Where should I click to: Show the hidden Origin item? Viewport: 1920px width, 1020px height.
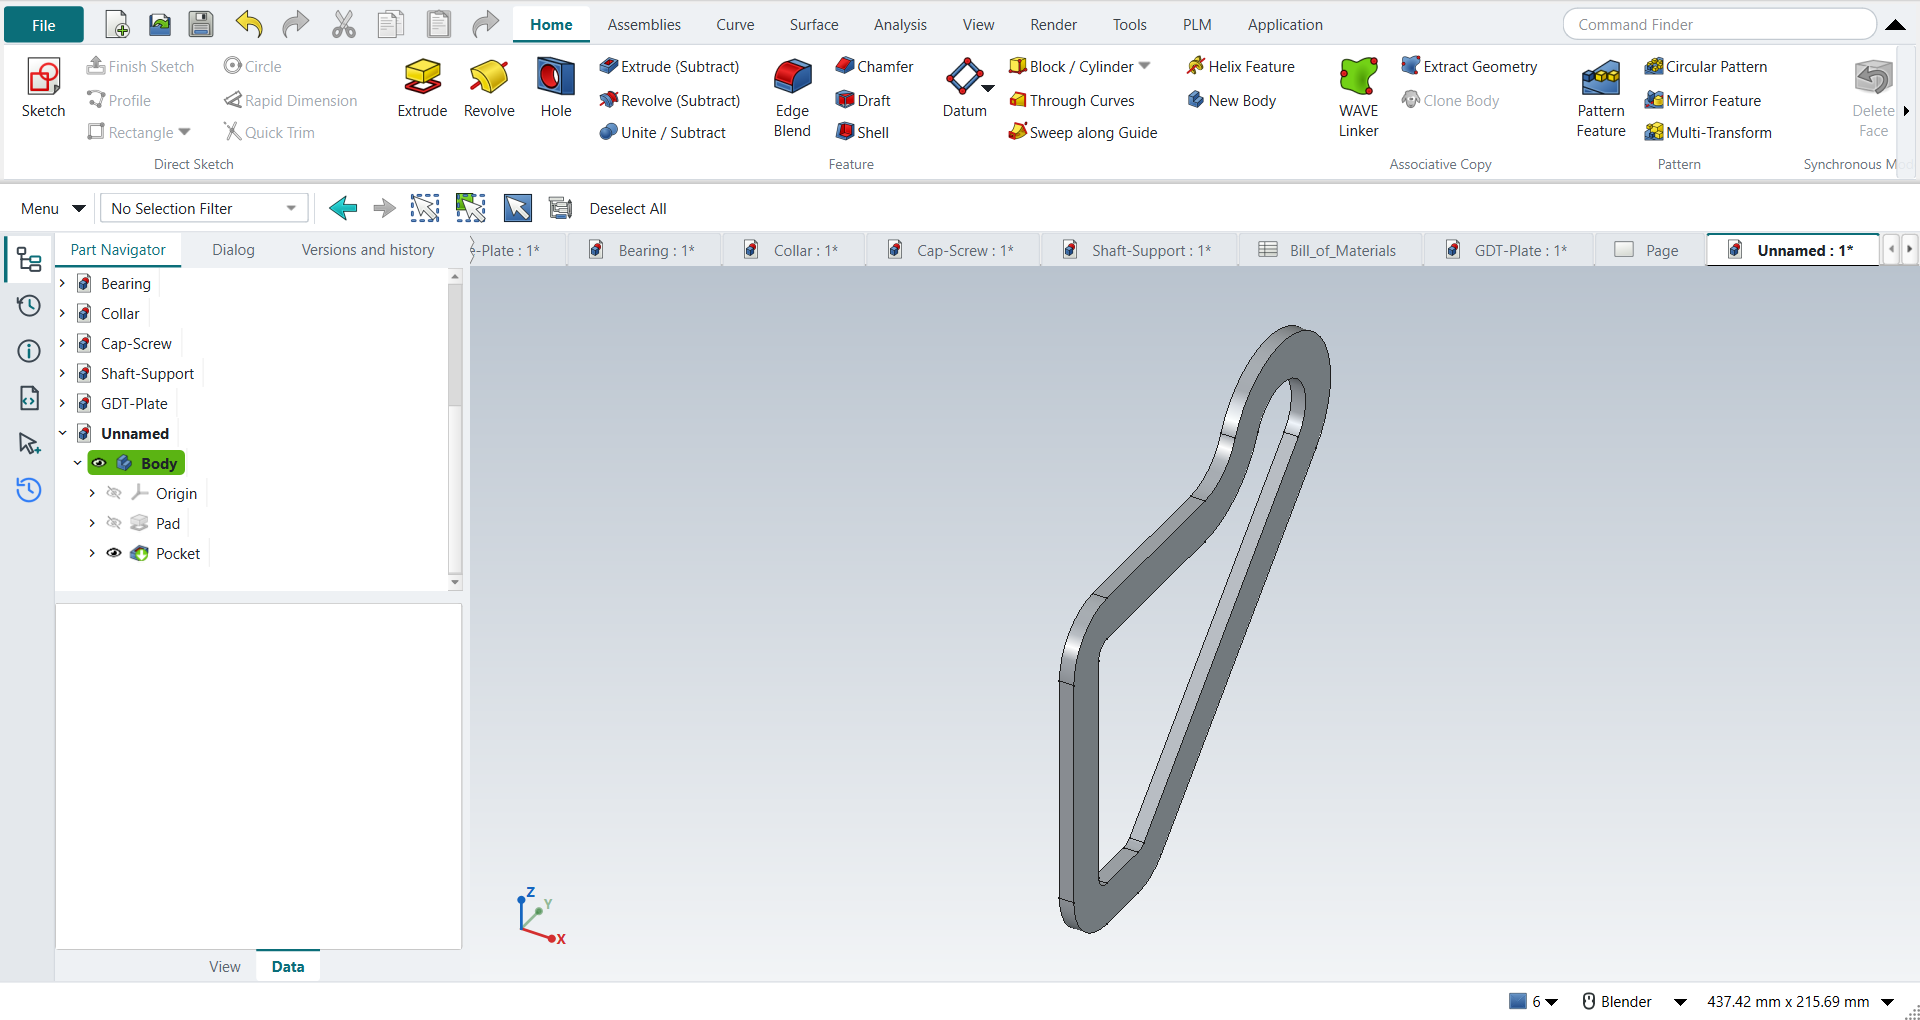tap(114, 493)
